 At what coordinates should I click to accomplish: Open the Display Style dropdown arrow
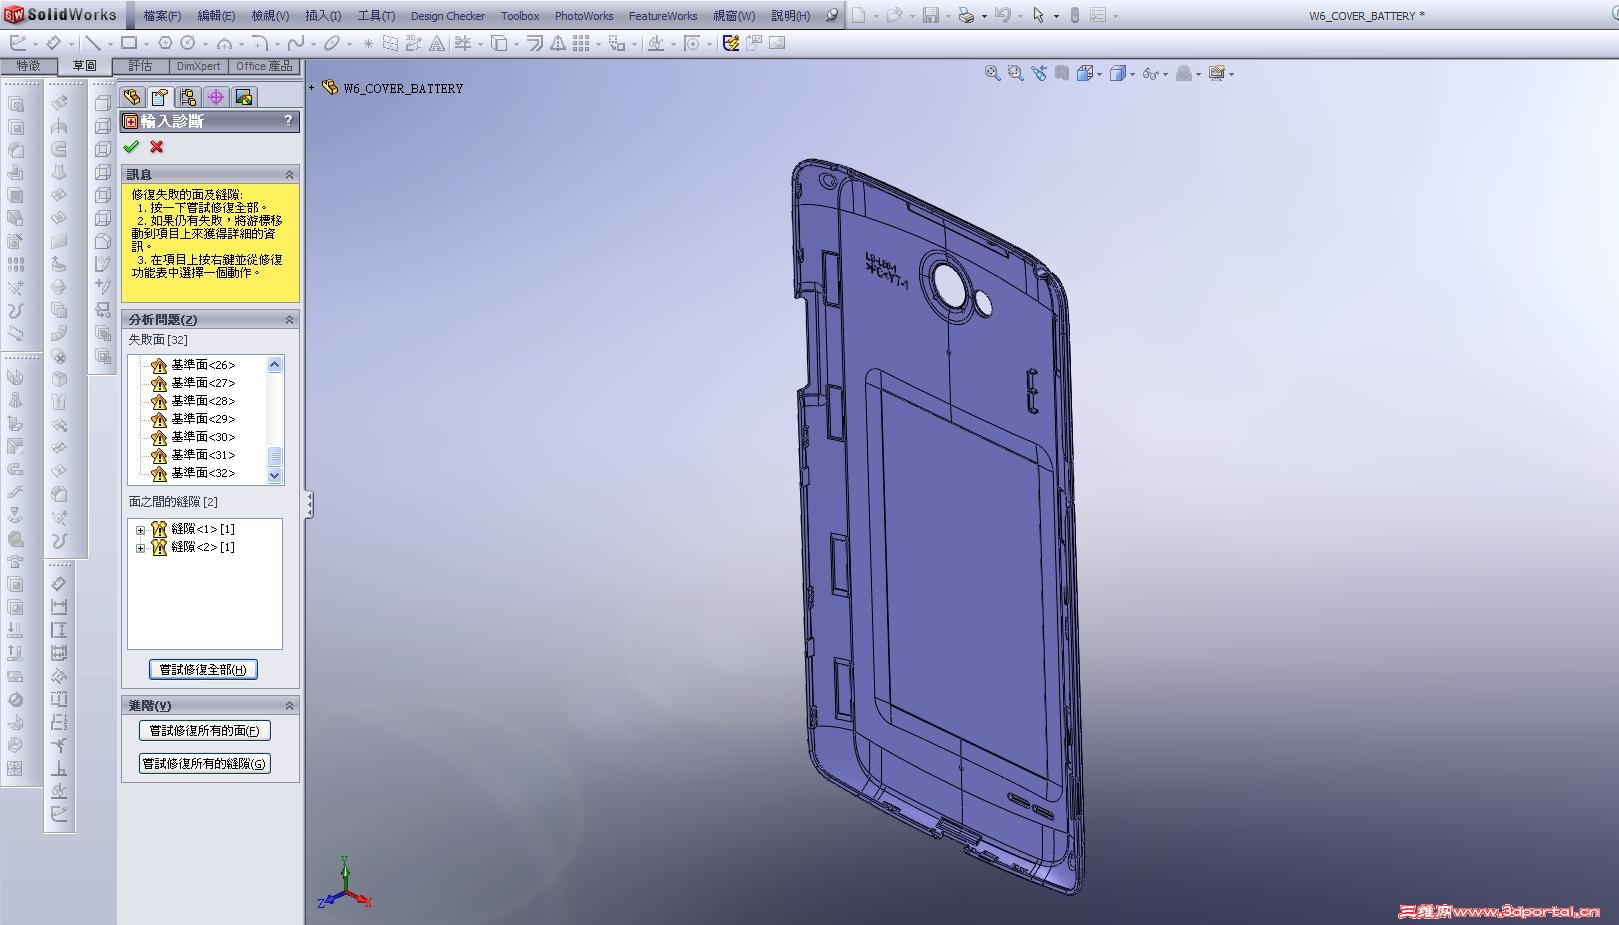pyautogui.click(x=1132, y=74)
